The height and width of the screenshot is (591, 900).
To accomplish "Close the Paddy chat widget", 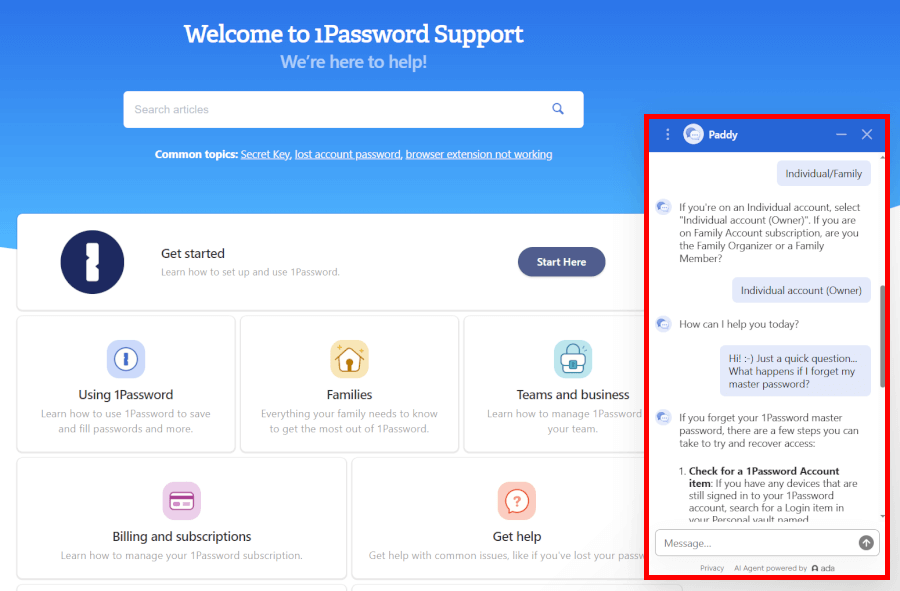I will pos(867,134).
